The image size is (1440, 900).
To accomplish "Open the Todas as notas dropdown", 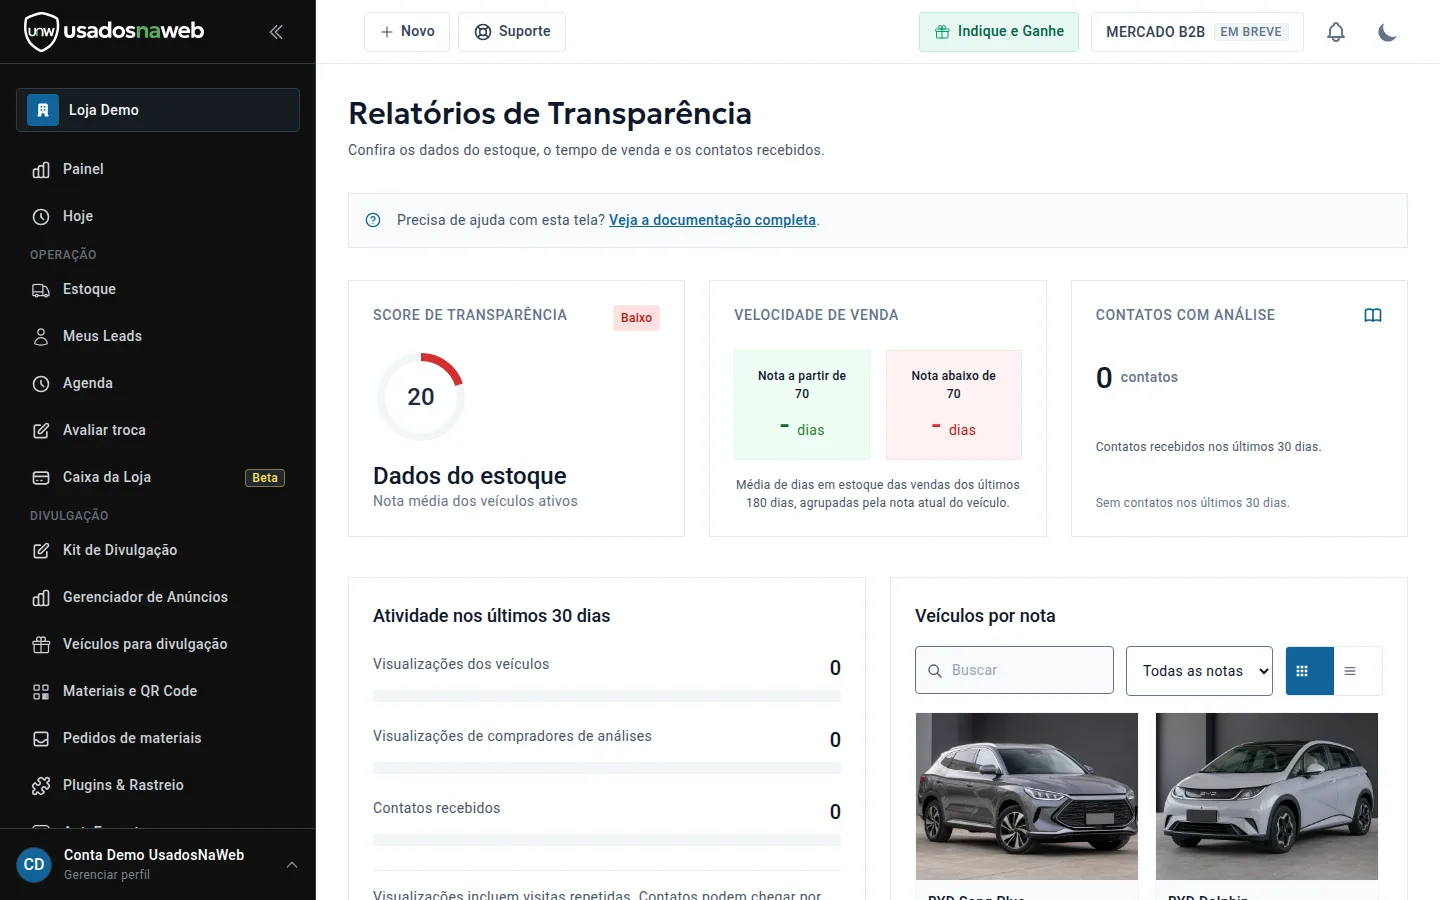I will tap(1199, 671).
